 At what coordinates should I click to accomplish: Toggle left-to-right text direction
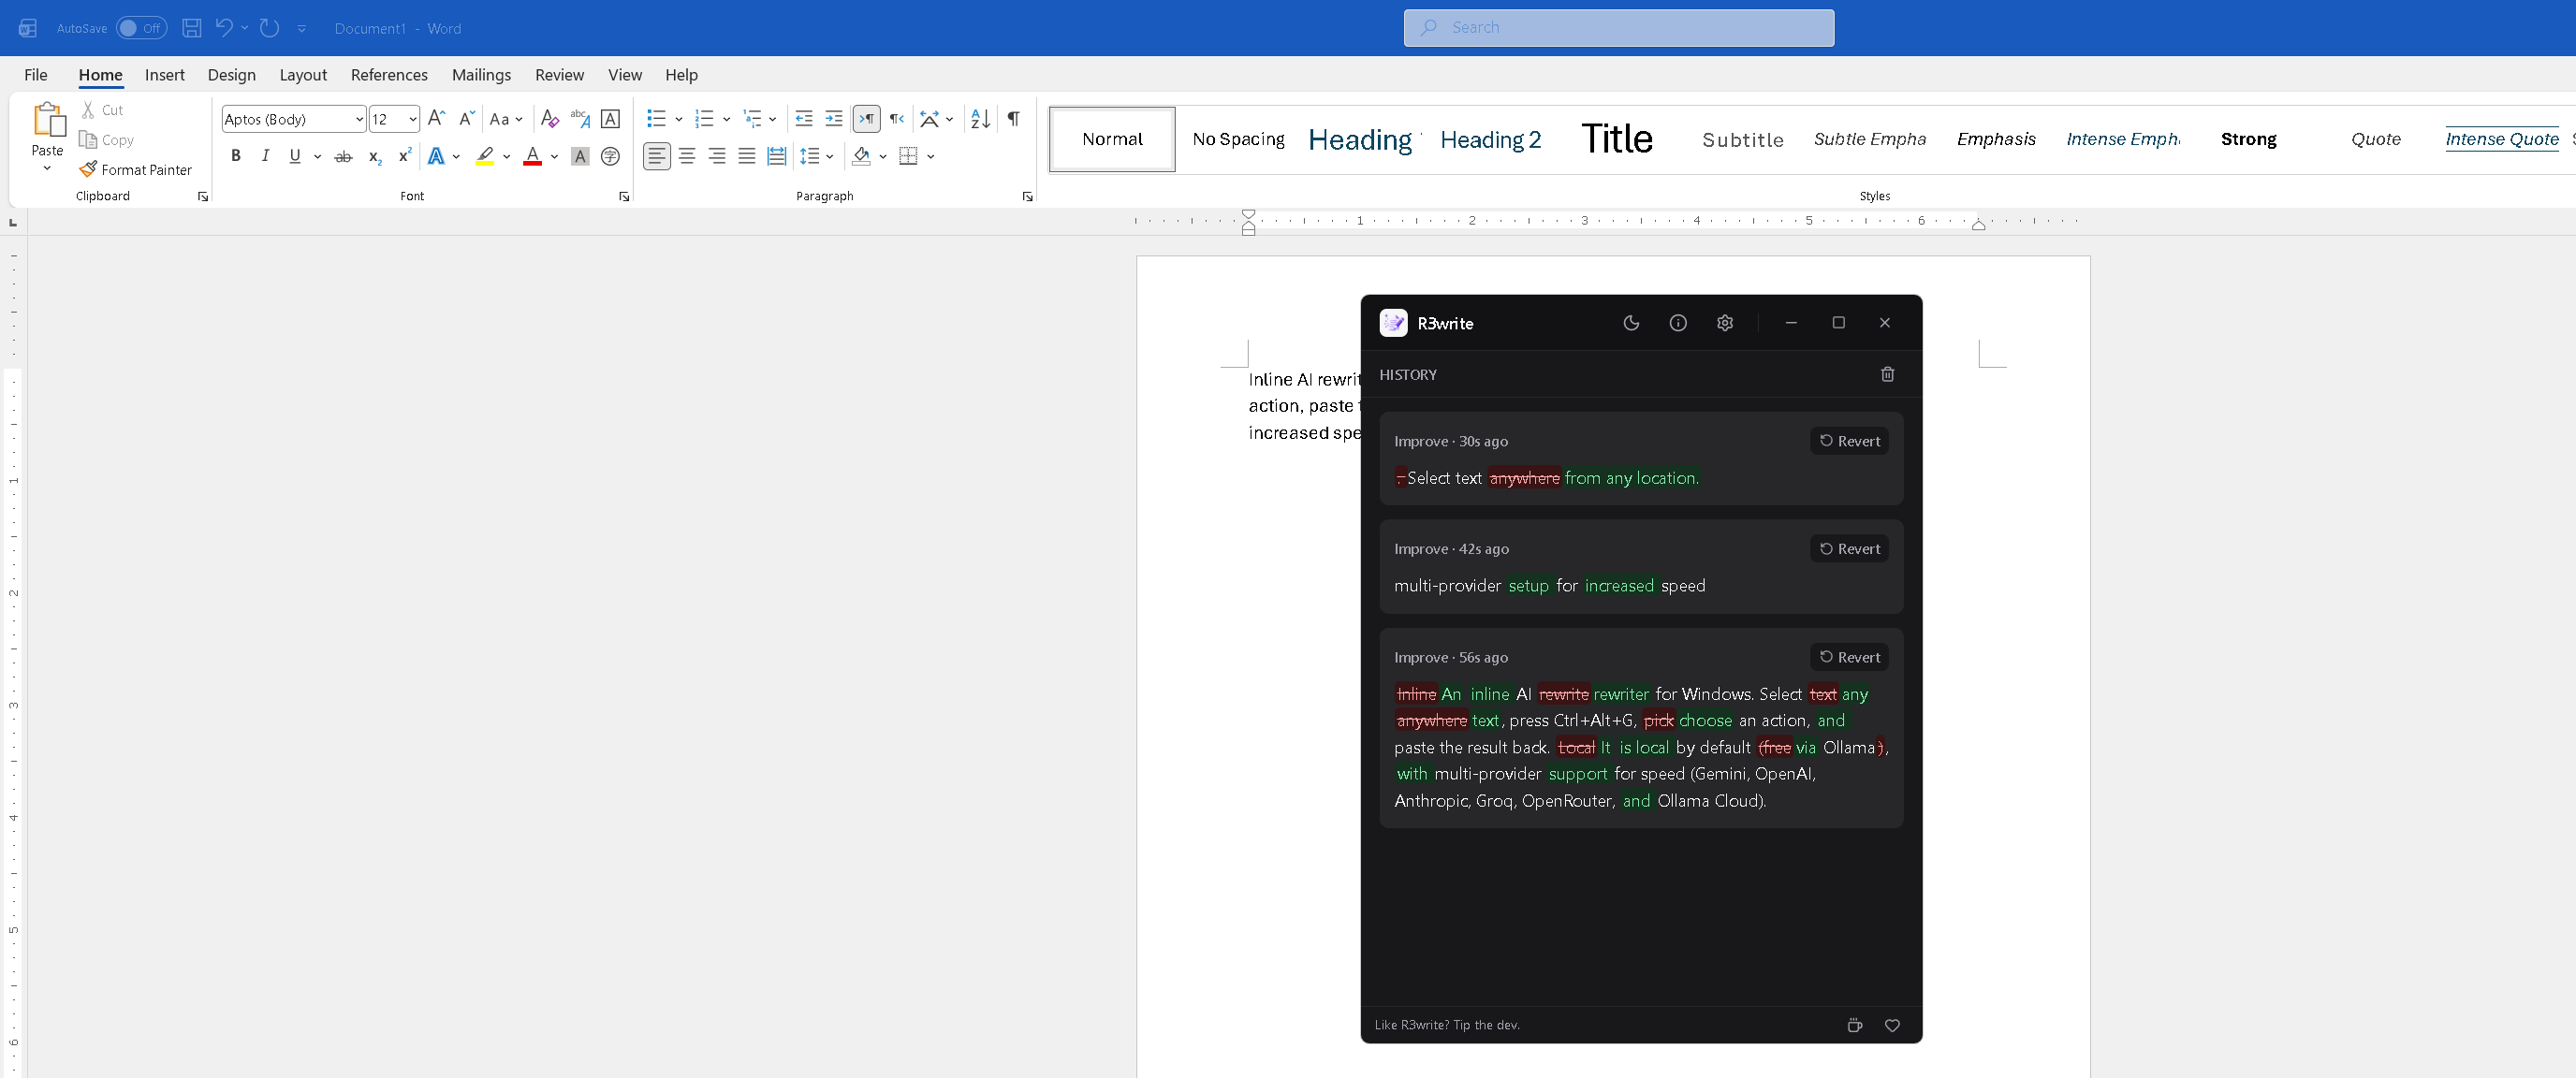[x=866, y=119]
